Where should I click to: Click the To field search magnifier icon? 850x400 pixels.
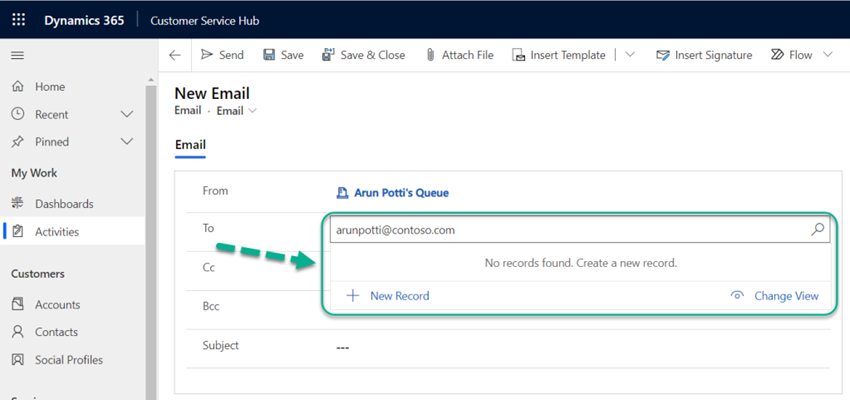817,229
